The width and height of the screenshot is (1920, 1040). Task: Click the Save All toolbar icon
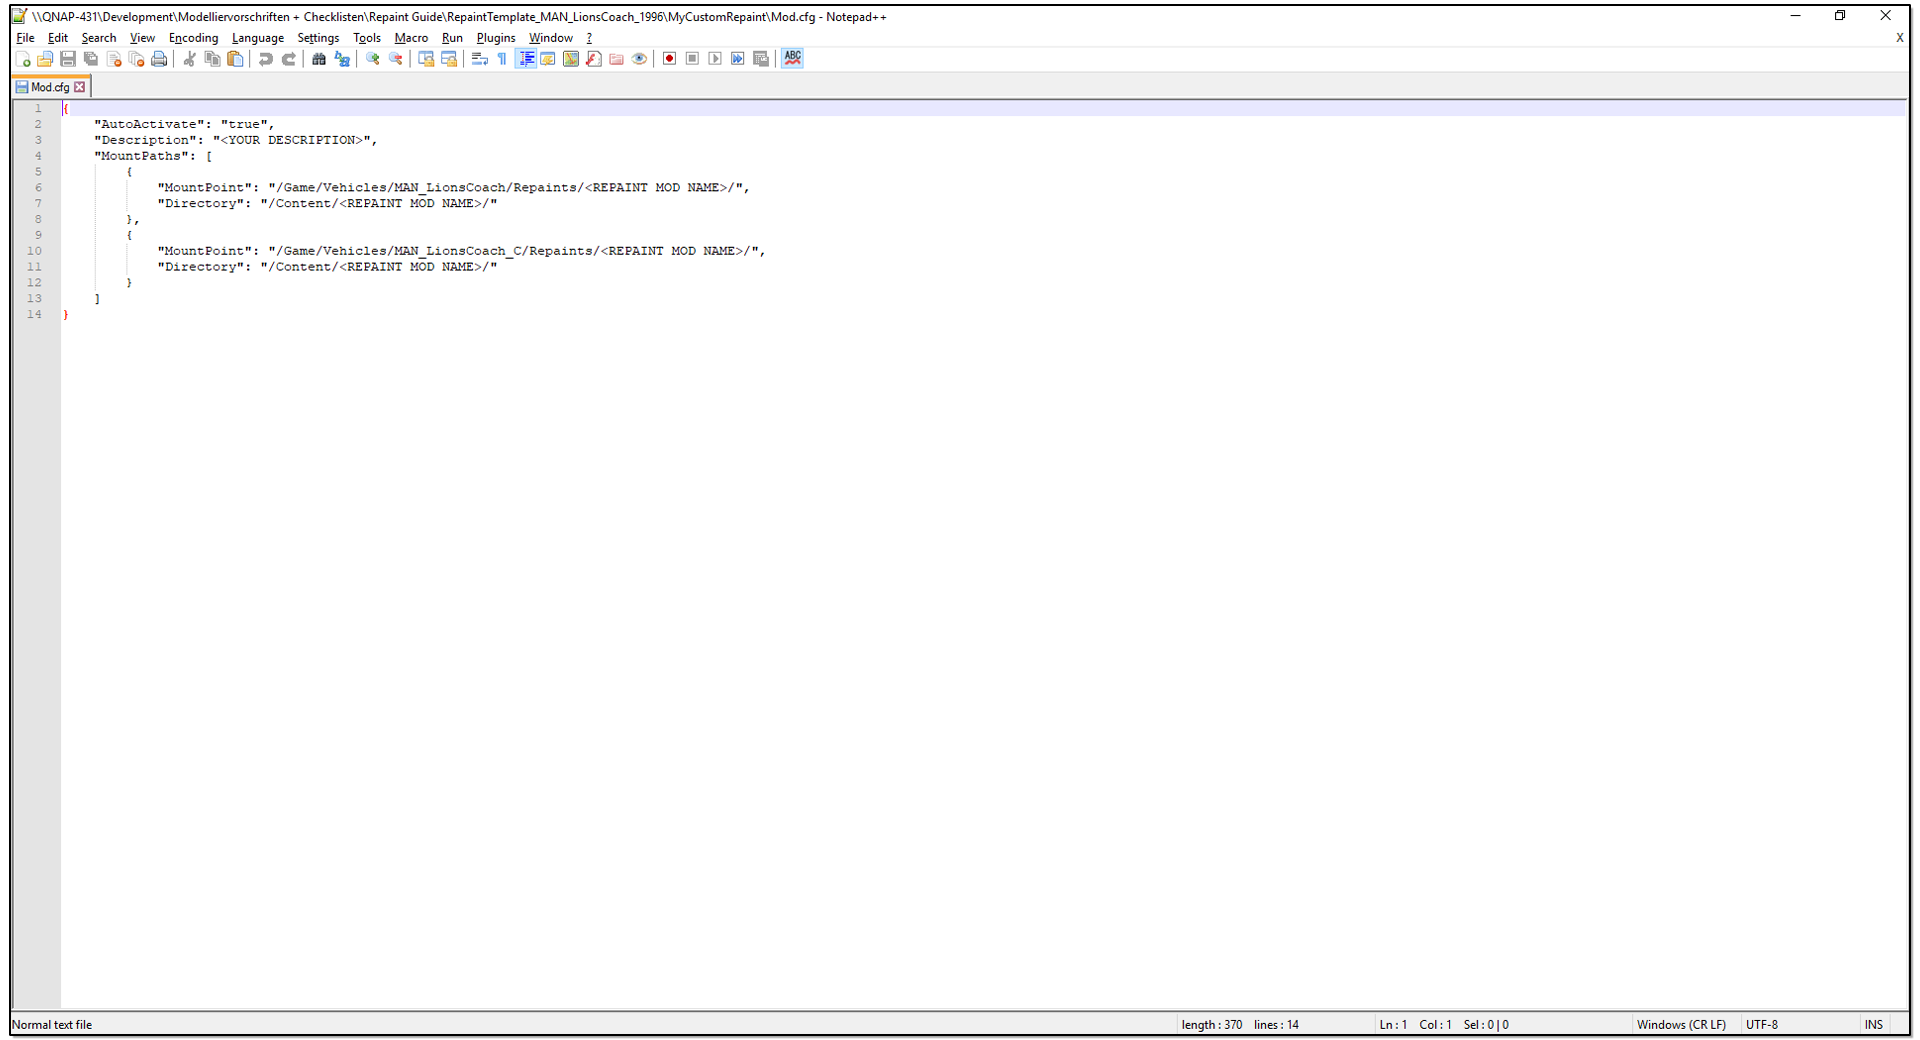91,59
